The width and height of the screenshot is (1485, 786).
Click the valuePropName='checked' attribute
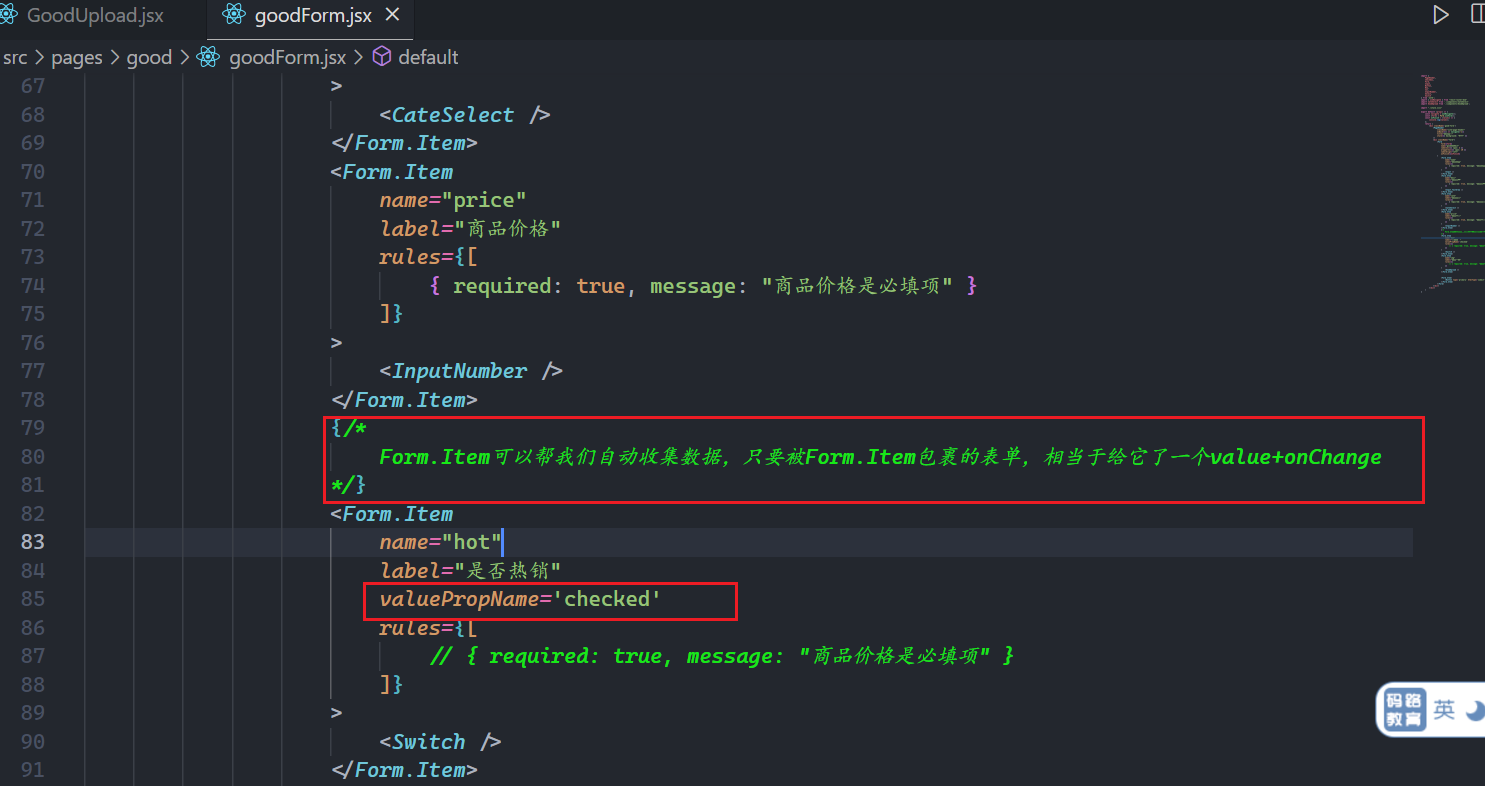[520, 599]
